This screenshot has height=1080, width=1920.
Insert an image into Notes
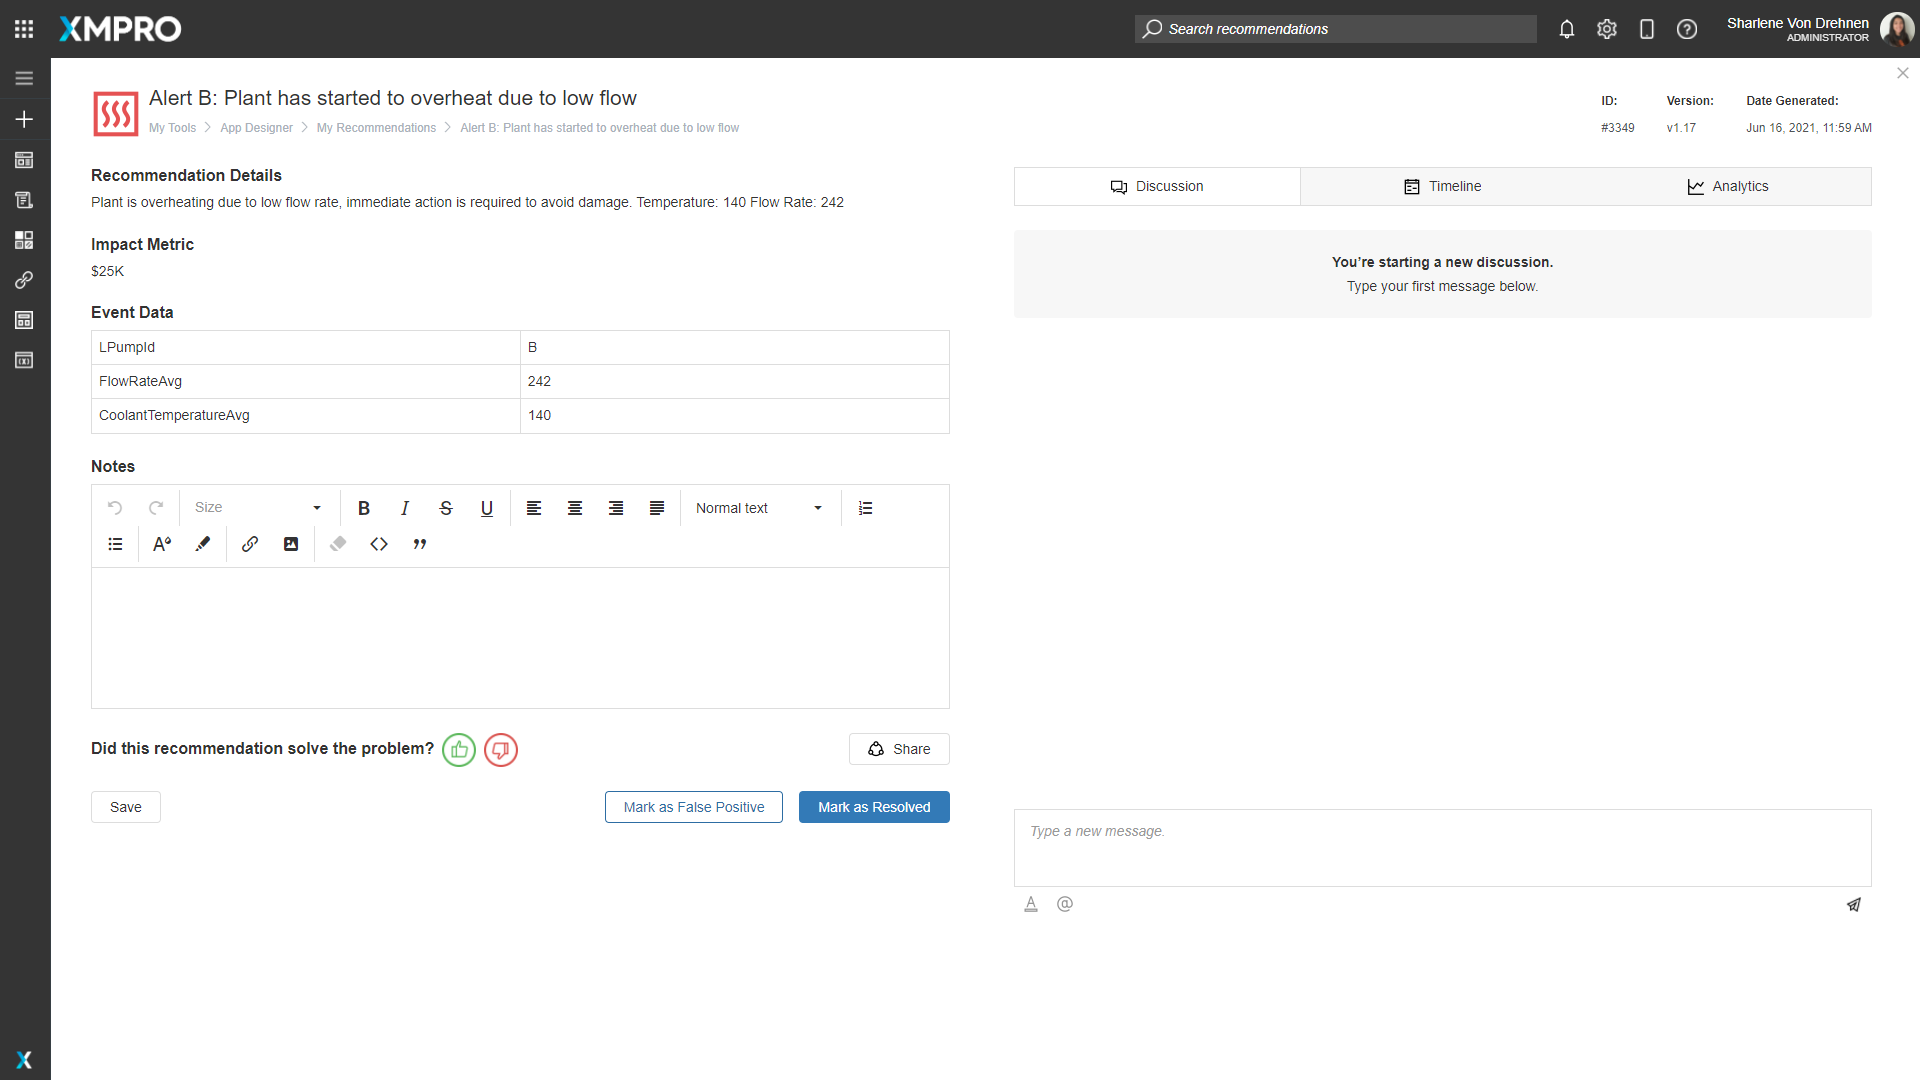pos(291,544)
